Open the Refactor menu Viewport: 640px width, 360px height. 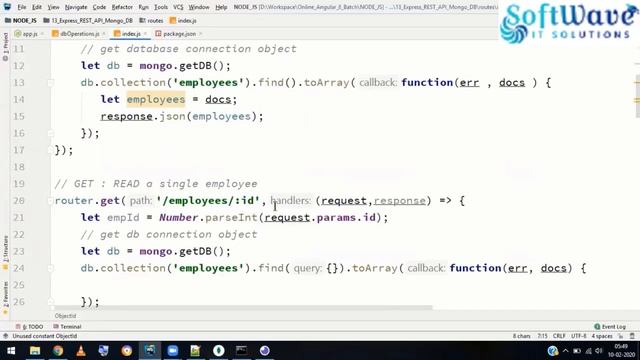pyautogui.click(x=122, y=7)
